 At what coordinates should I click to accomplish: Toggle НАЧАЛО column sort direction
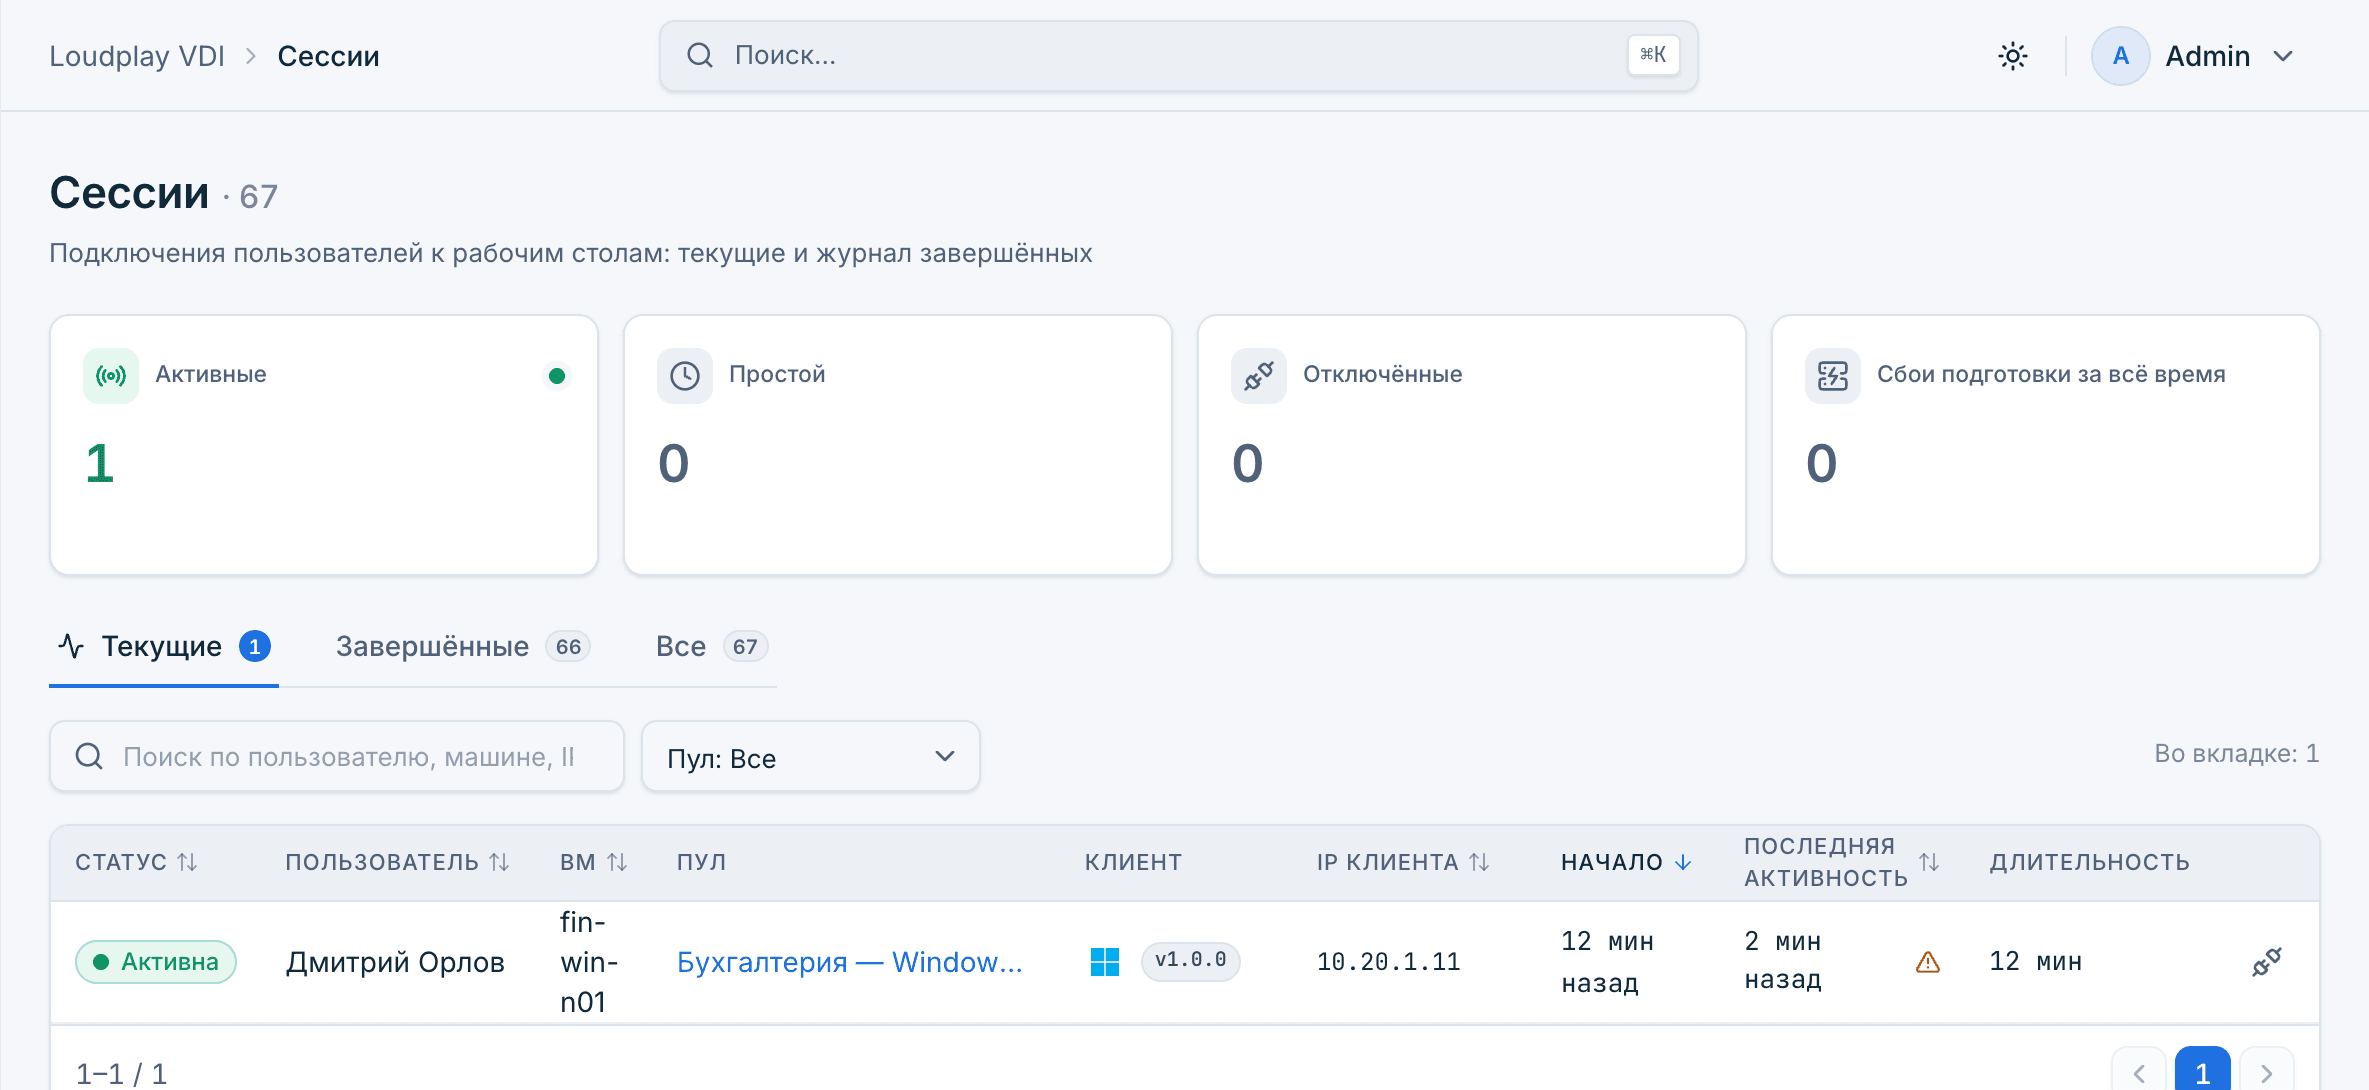pyautogui.click(x=1626, y=862)
